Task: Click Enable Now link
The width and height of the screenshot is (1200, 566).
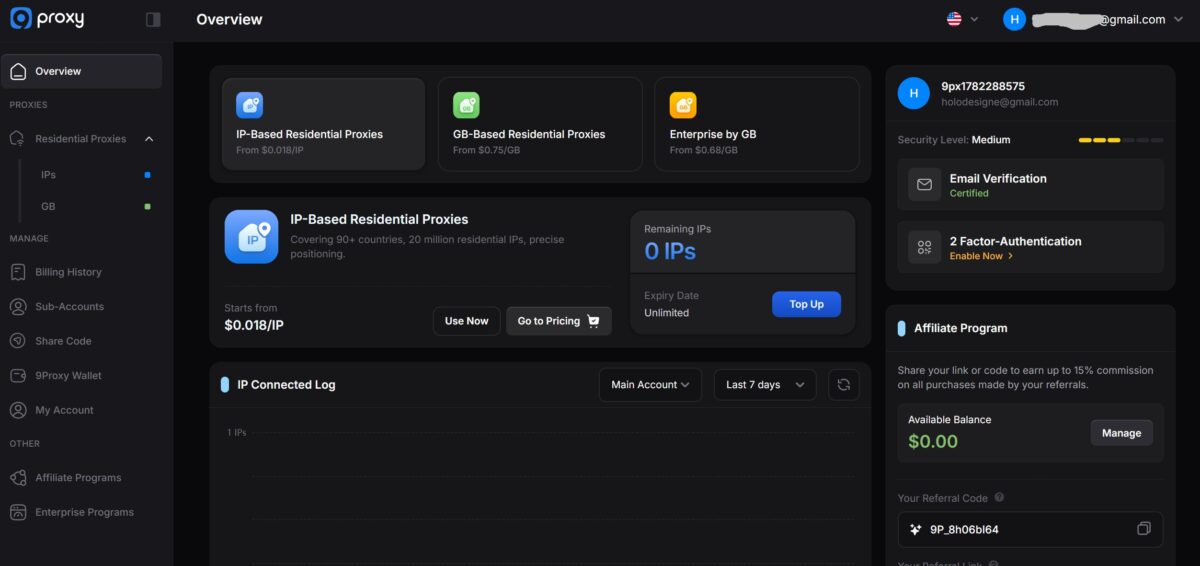Action: pos(981,256)
